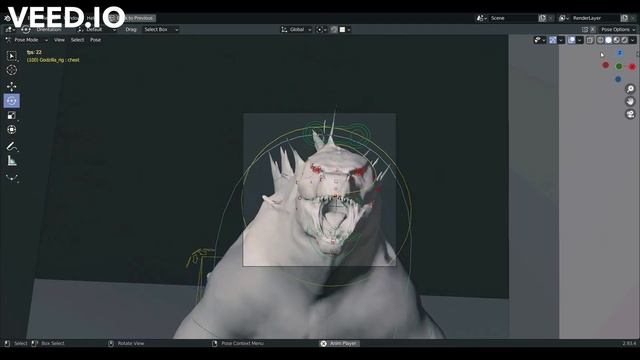Open the pivot point dropdown

(x=322, y=29)
